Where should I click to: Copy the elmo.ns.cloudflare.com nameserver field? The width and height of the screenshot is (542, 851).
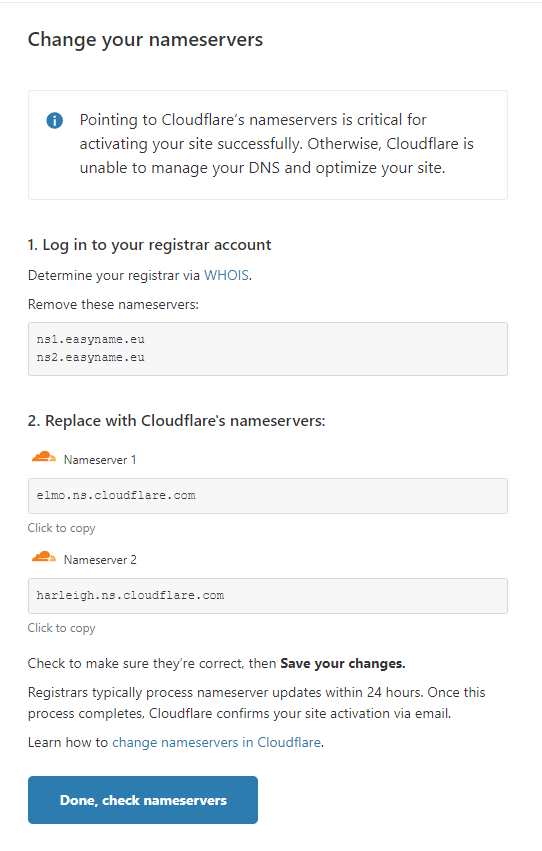[x=268, y=496]
